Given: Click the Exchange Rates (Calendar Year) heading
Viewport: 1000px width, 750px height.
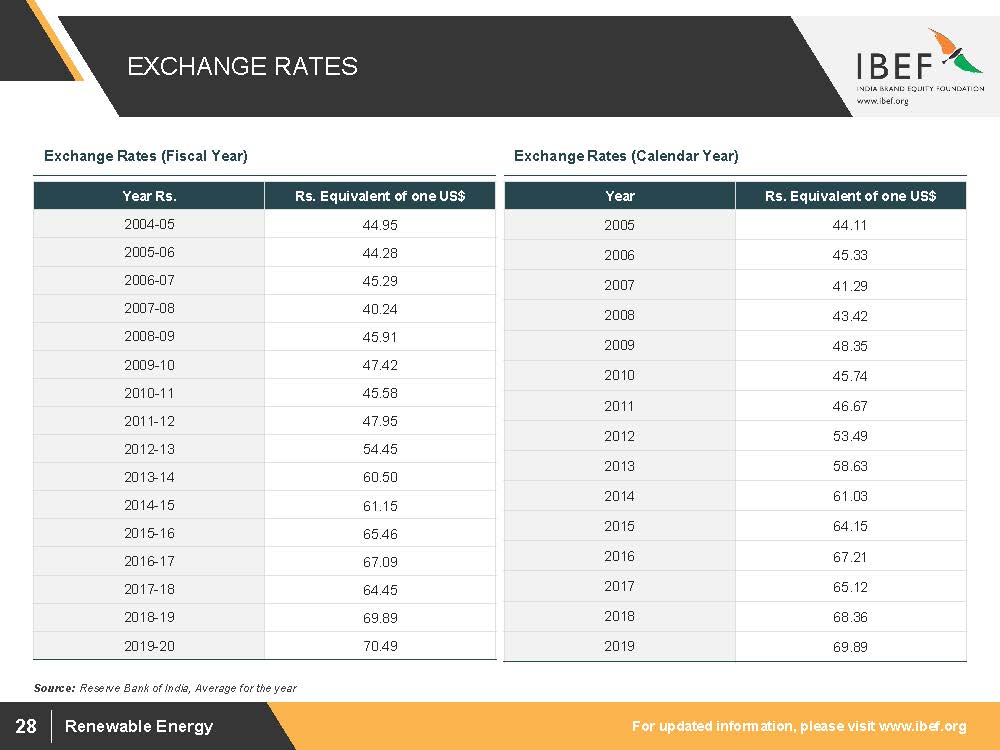Looking at the screenshot, I should (625, 156).
